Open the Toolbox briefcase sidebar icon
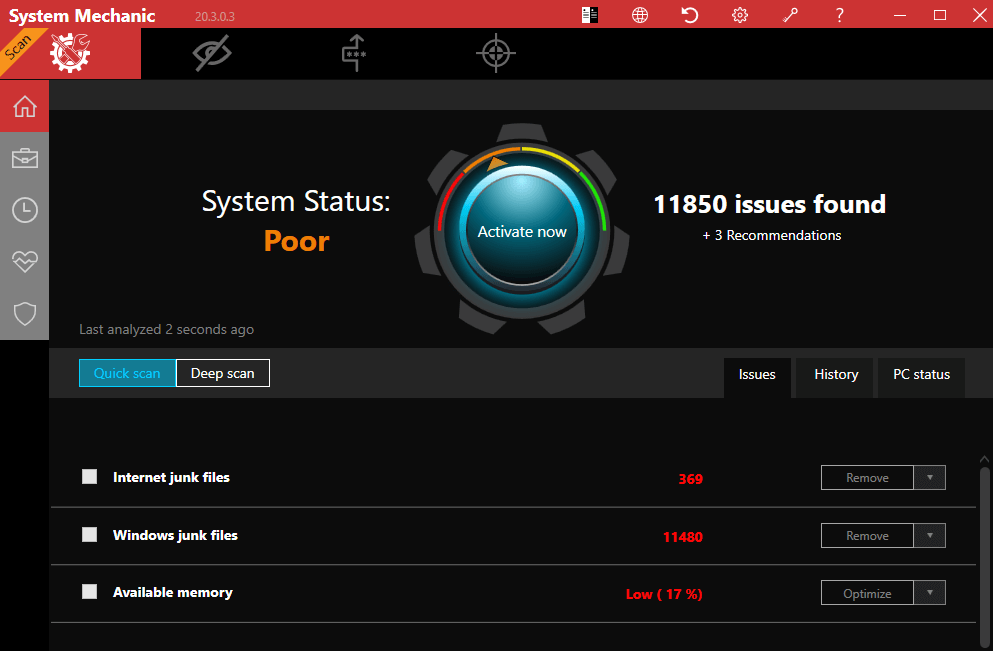This screenshot has height=651, width=993. [24, 158]
